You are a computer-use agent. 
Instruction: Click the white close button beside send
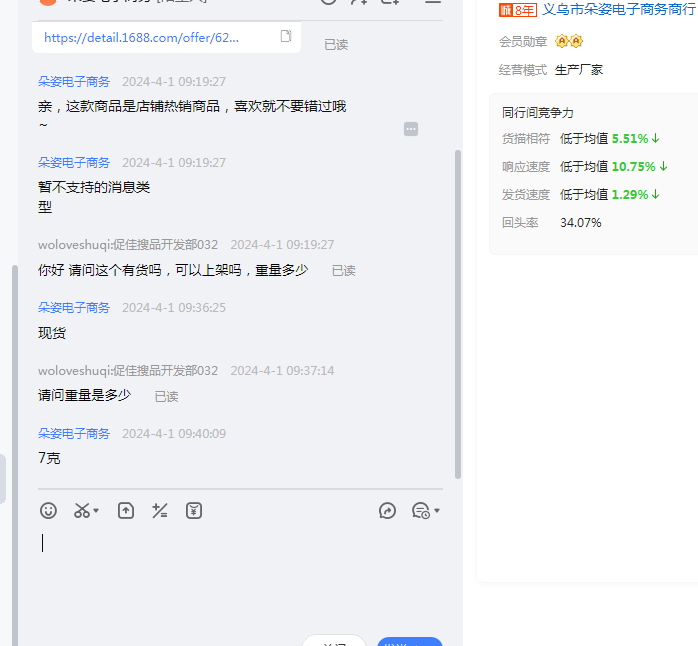click(334, 641)
